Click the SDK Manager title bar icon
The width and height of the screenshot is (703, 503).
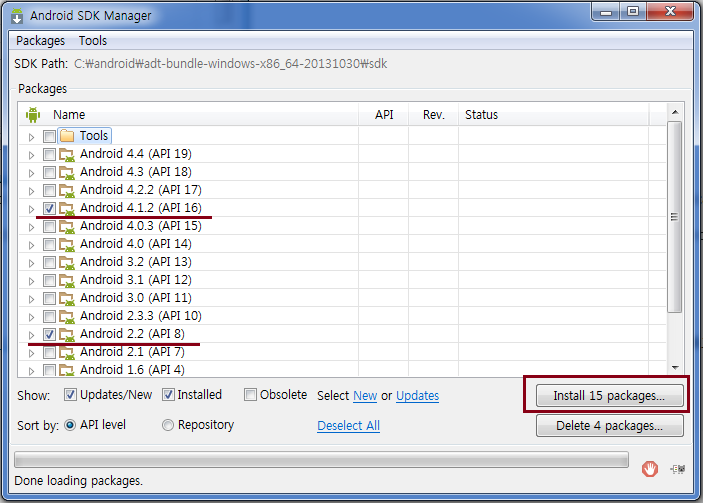(x=17, y=16)
